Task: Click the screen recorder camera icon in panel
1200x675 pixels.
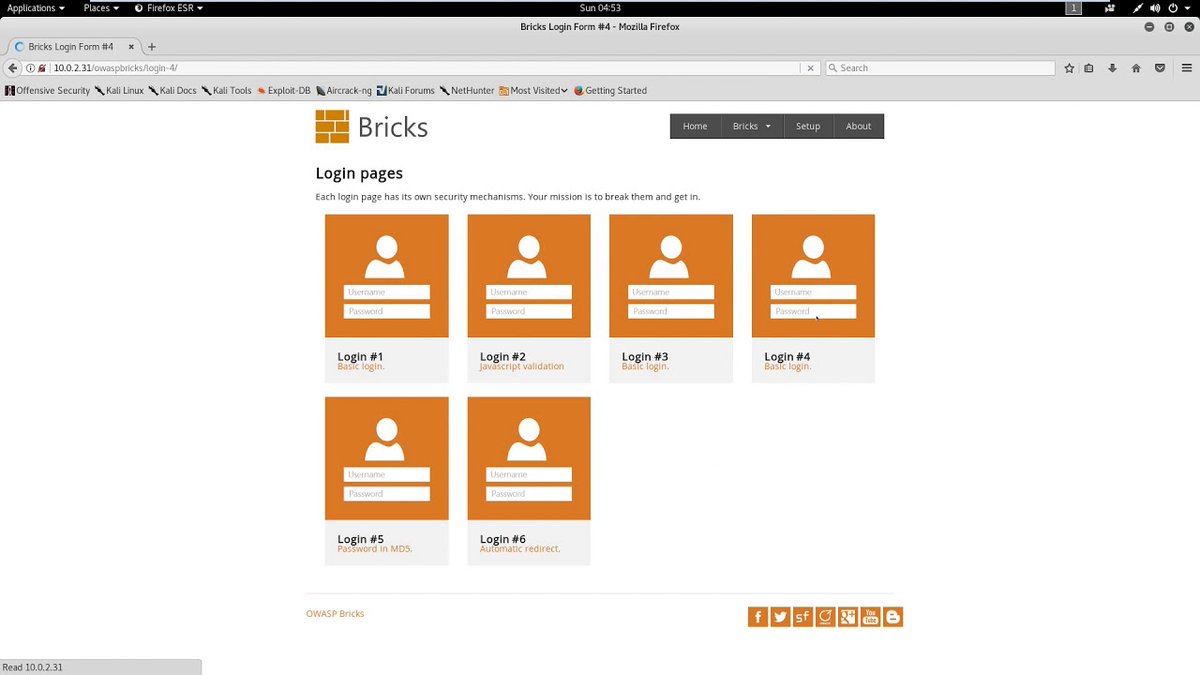Action: pyautogui.click(x=1110, y=8)
